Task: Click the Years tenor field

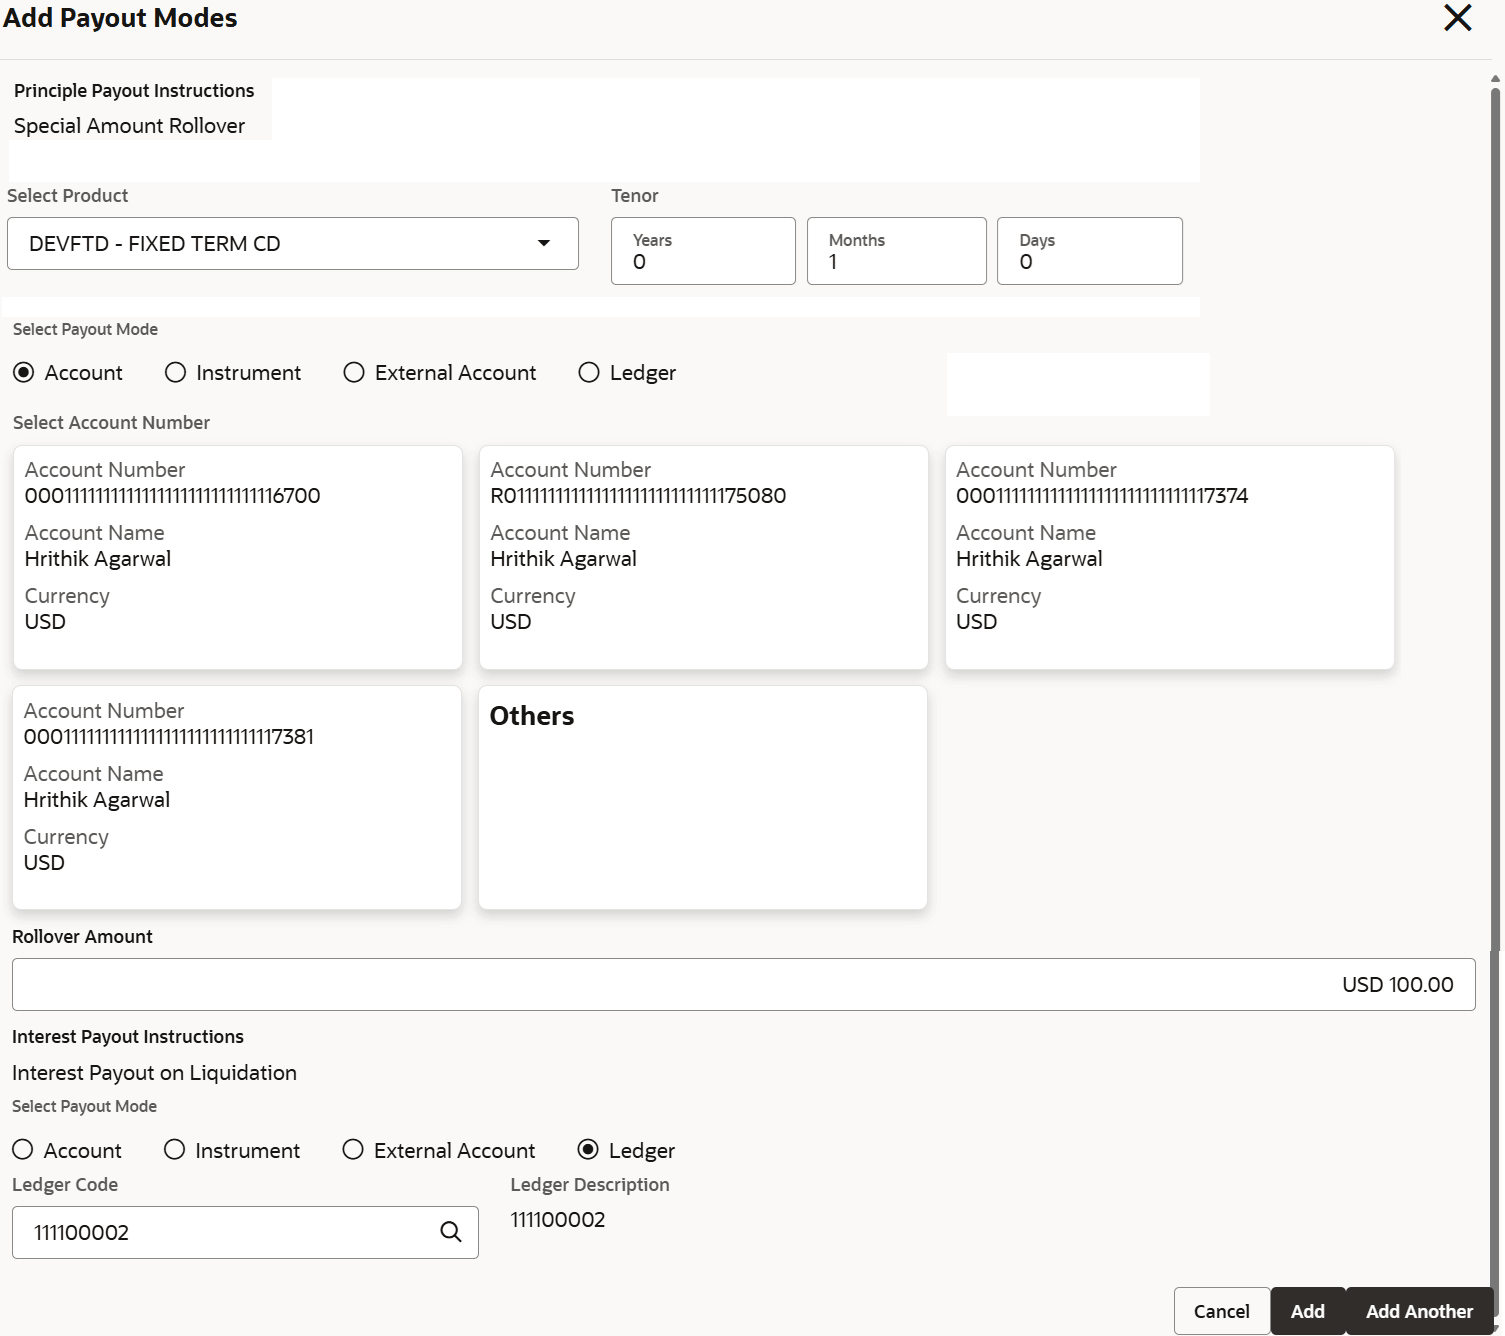Action: [x=703, y=251]
